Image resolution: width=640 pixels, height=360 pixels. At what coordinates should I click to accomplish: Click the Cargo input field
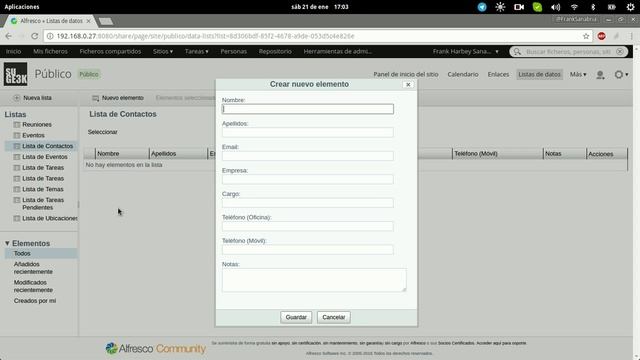click(x=308, y=203)
